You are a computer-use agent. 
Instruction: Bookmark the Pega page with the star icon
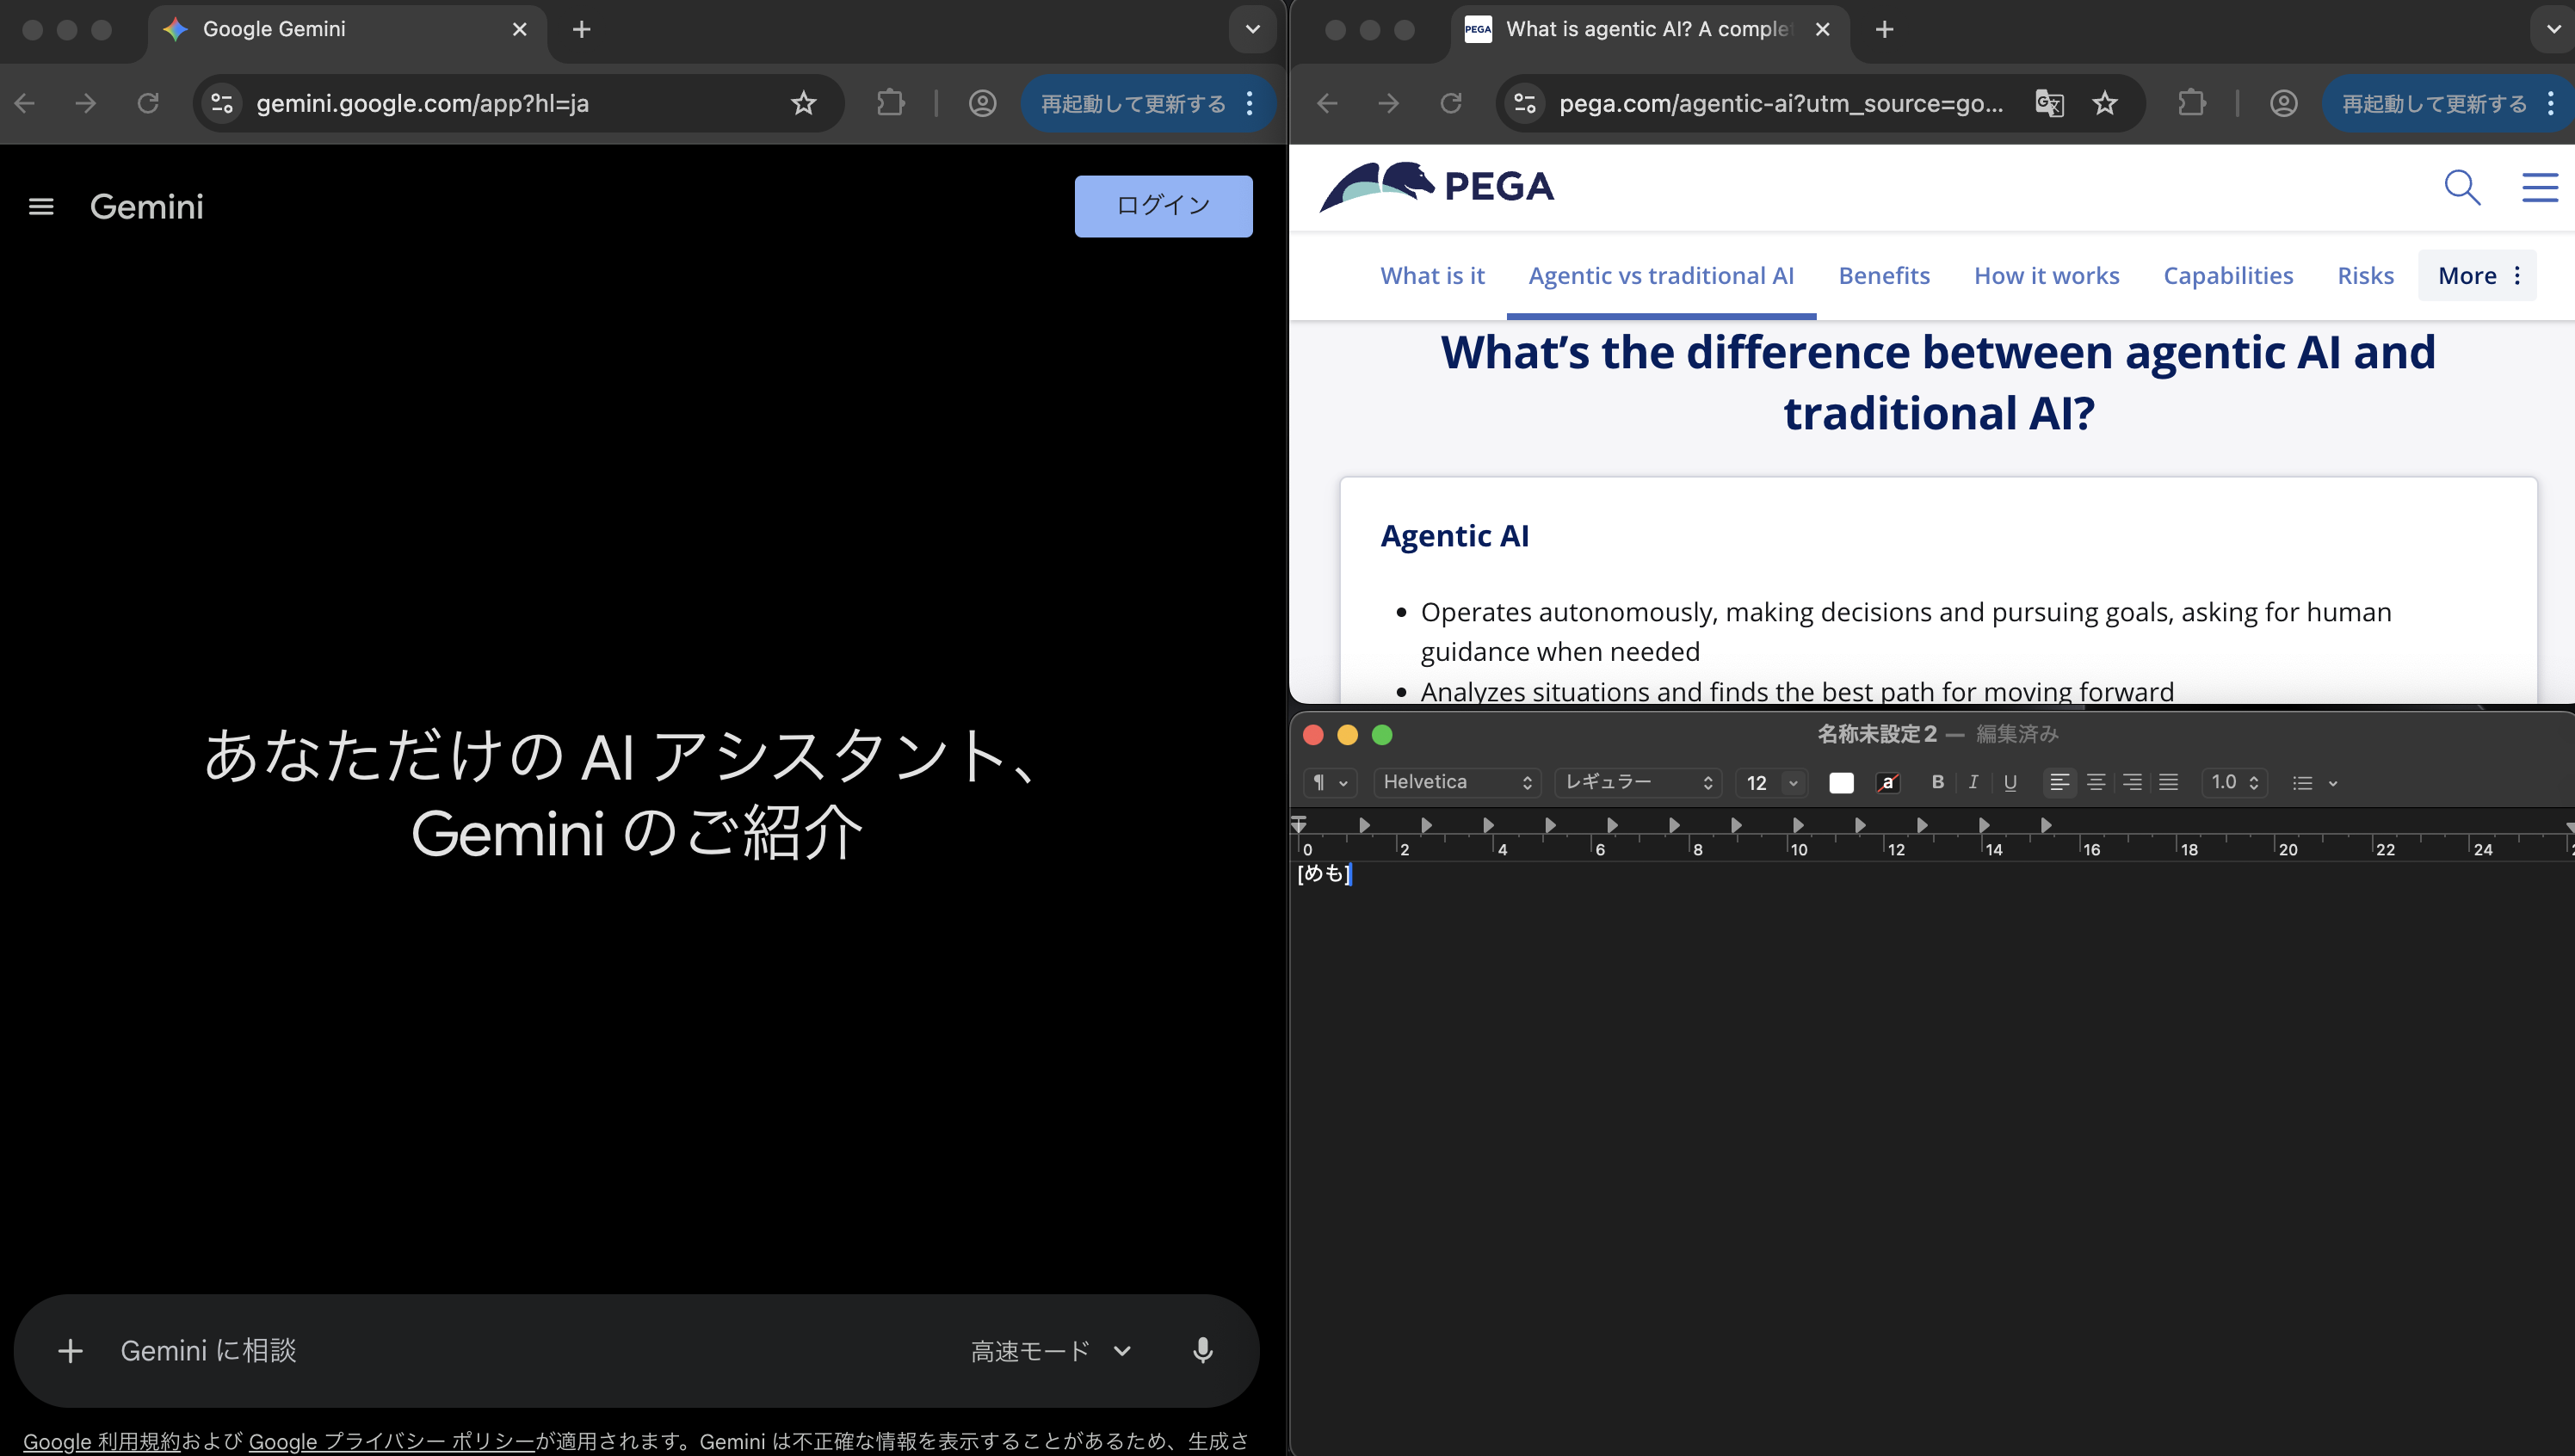tap(2106, 103)
